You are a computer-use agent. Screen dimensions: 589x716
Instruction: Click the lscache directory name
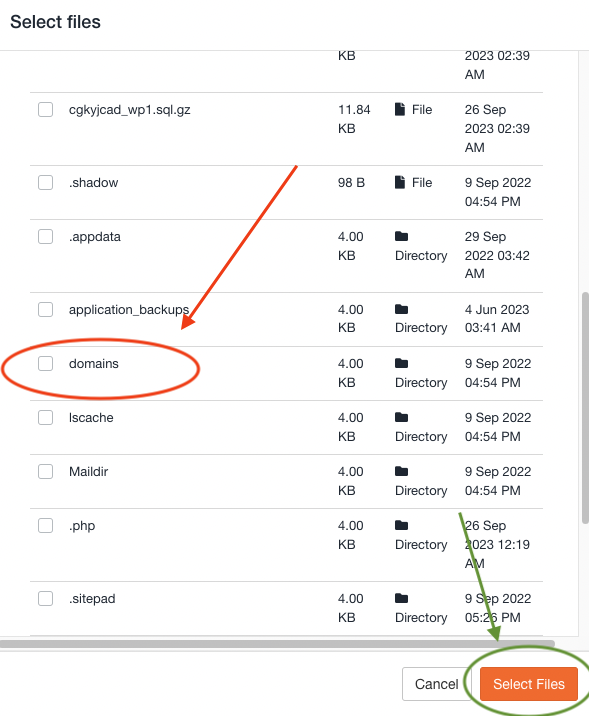(x=91, y=417)
